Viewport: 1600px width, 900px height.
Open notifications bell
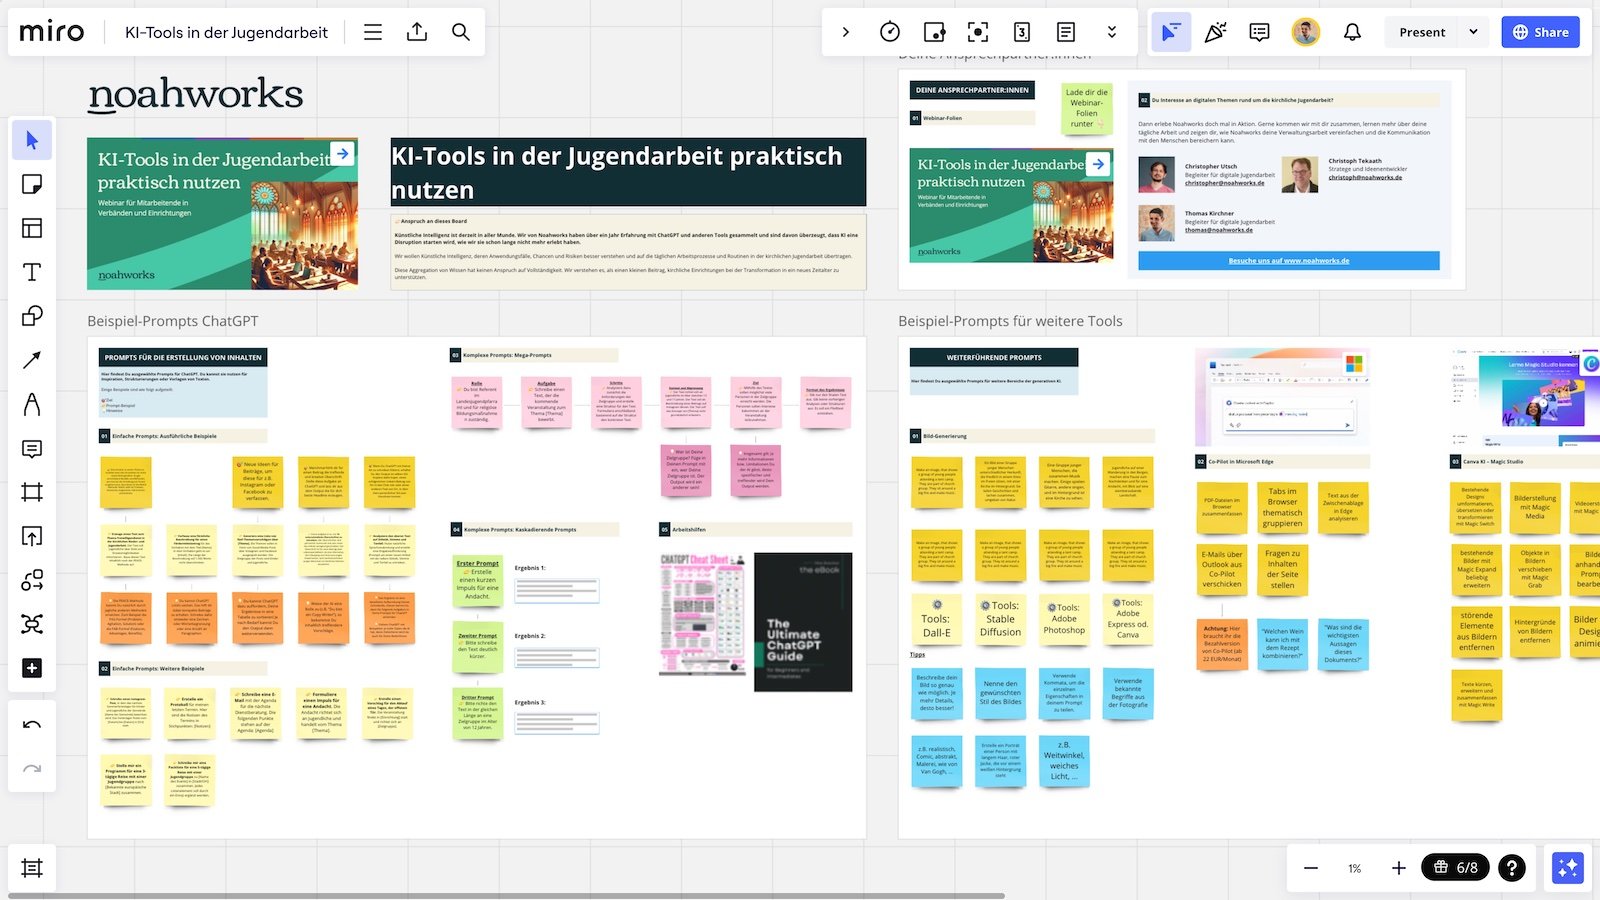(1352, 32)
